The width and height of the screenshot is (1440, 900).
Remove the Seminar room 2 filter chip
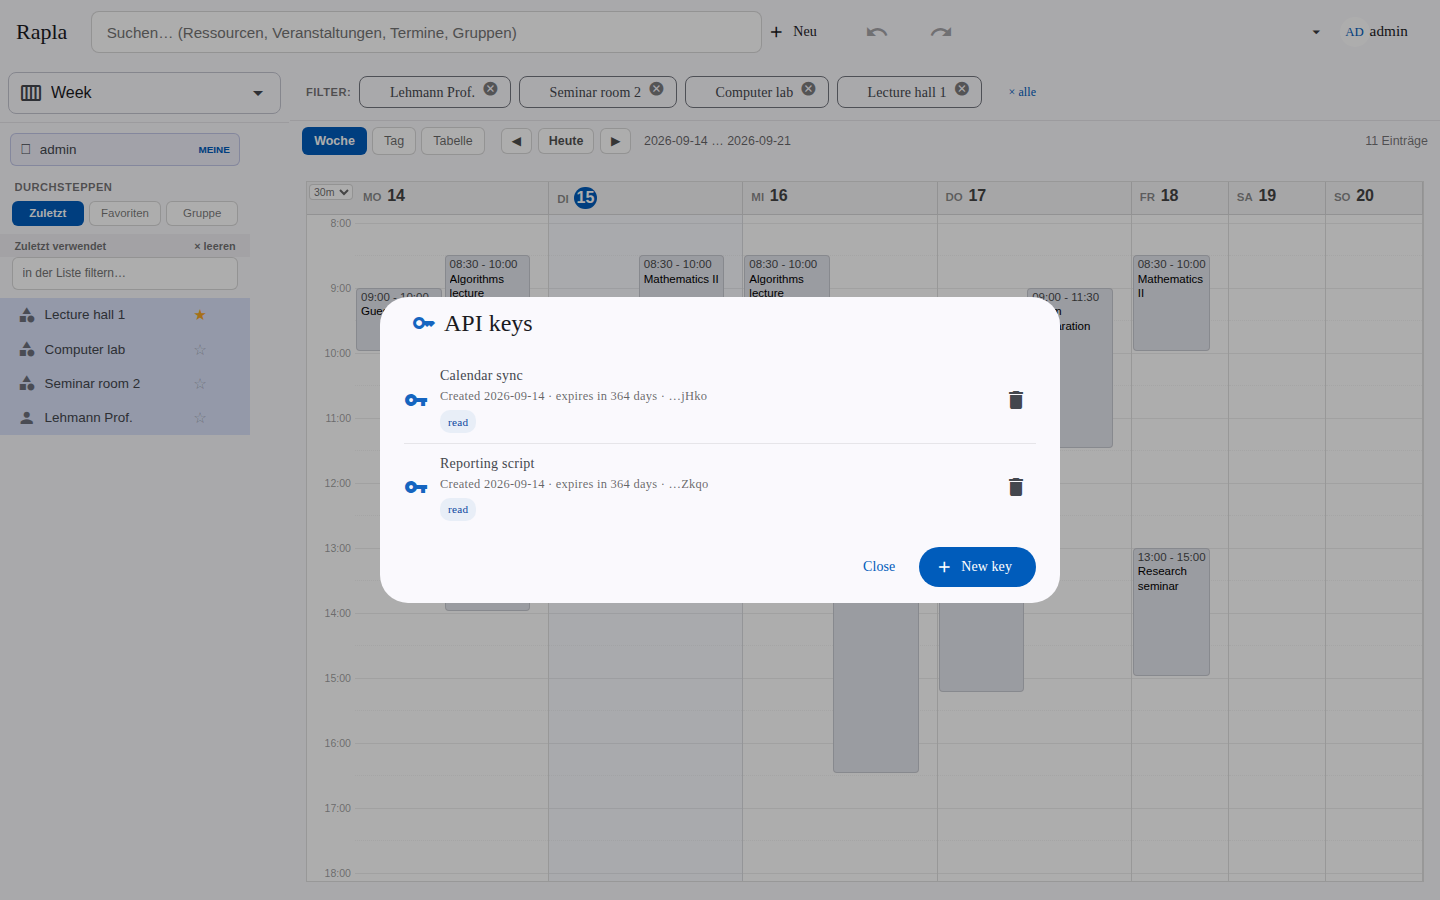click(x=656, y=89)
